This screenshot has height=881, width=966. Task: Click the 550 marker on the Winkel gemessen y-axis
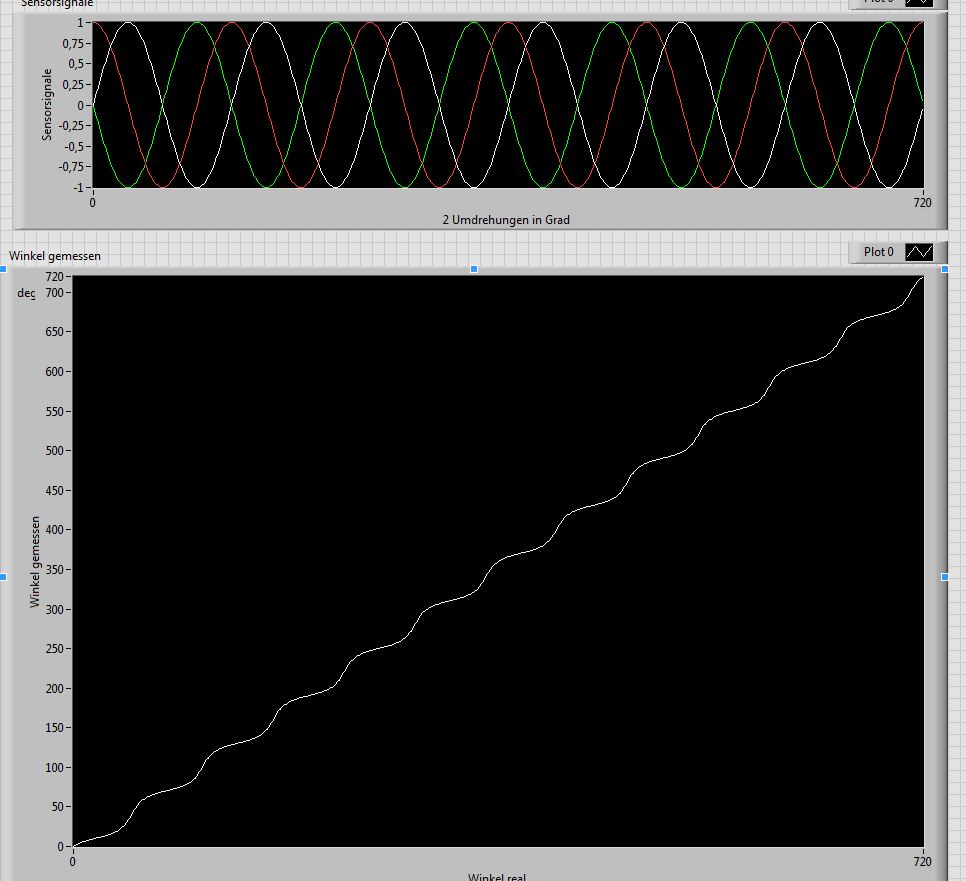click(x=55, y=412)
